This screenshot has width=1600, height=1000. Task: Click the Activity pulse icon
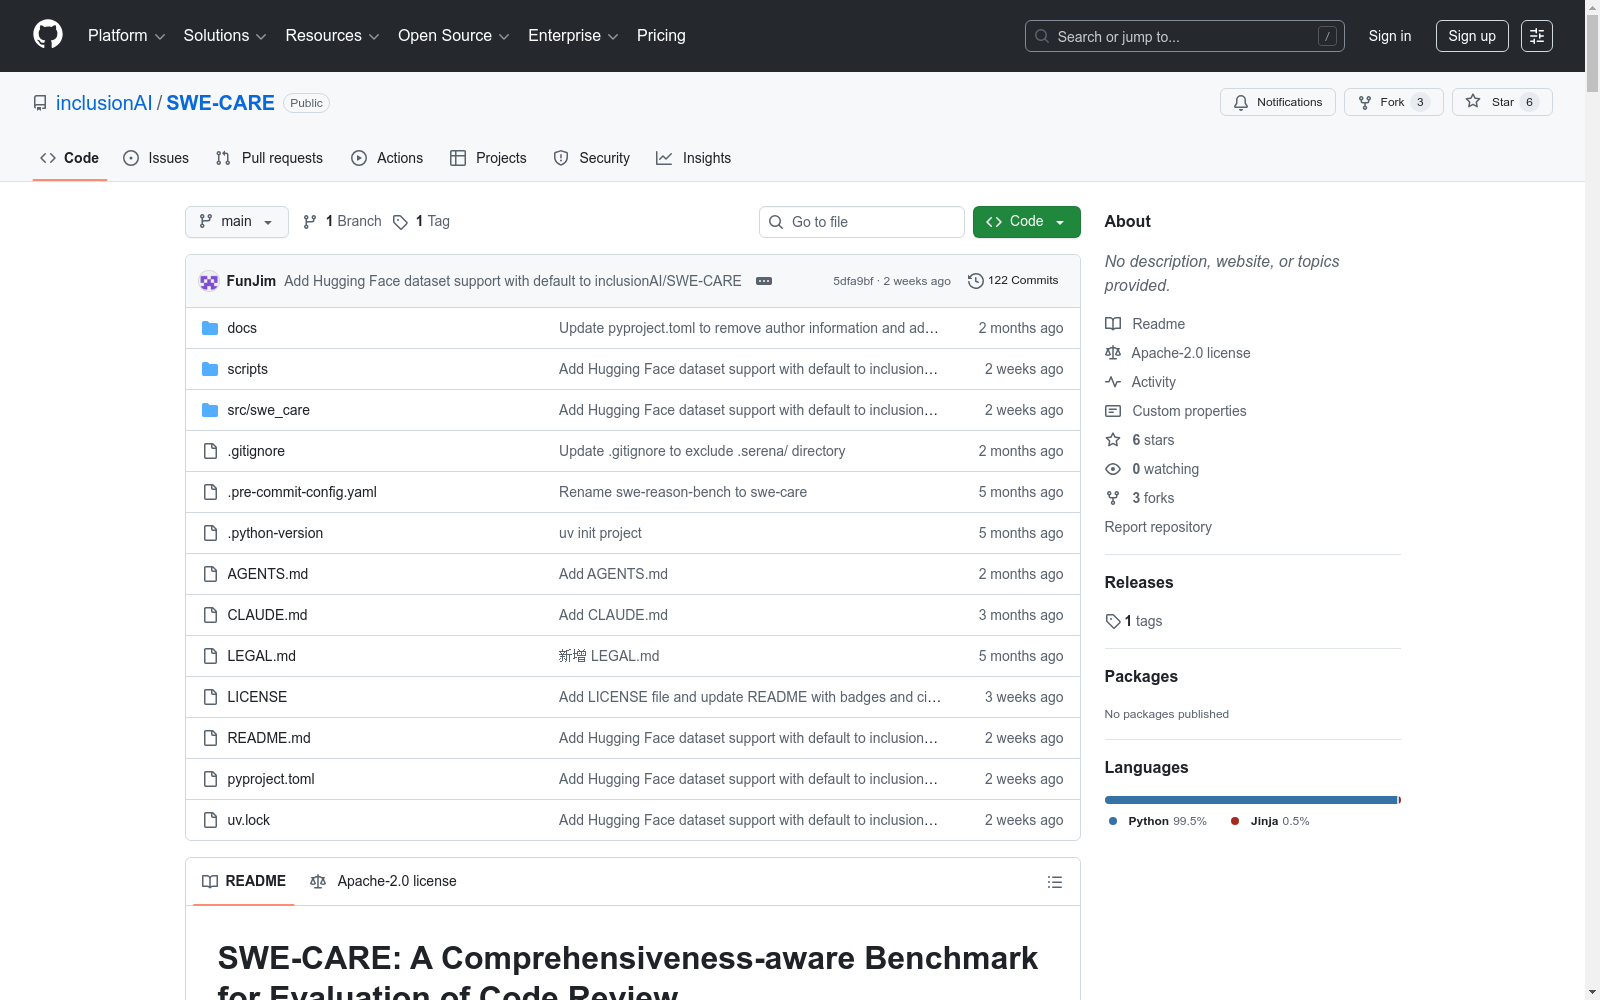click(1113, 382)
